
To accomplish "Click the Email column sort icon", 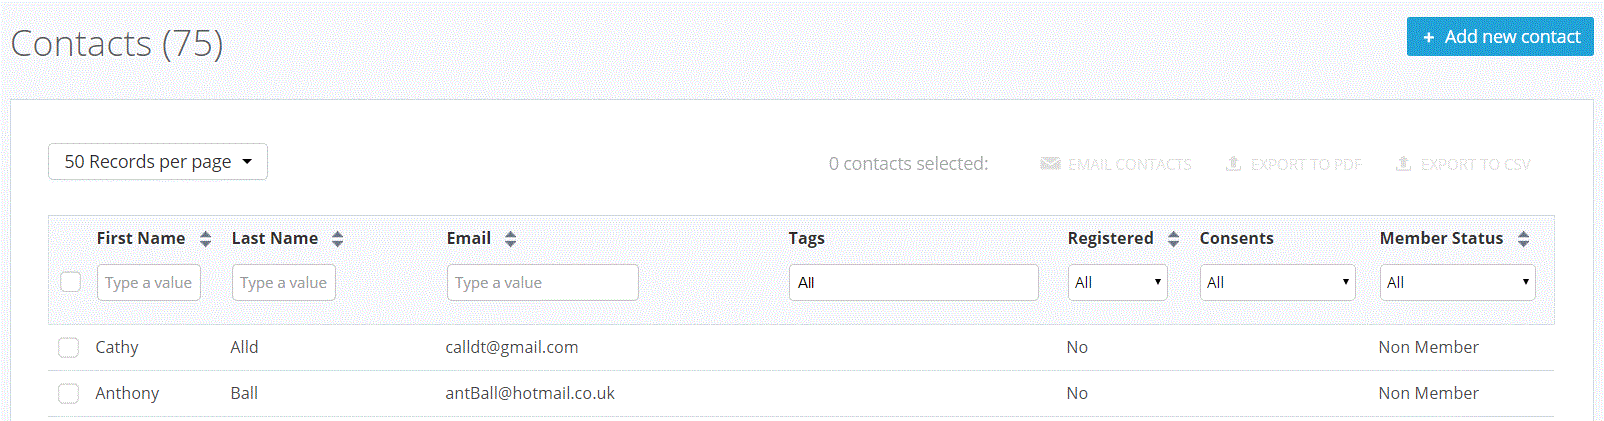I will [x=510, y=239].
